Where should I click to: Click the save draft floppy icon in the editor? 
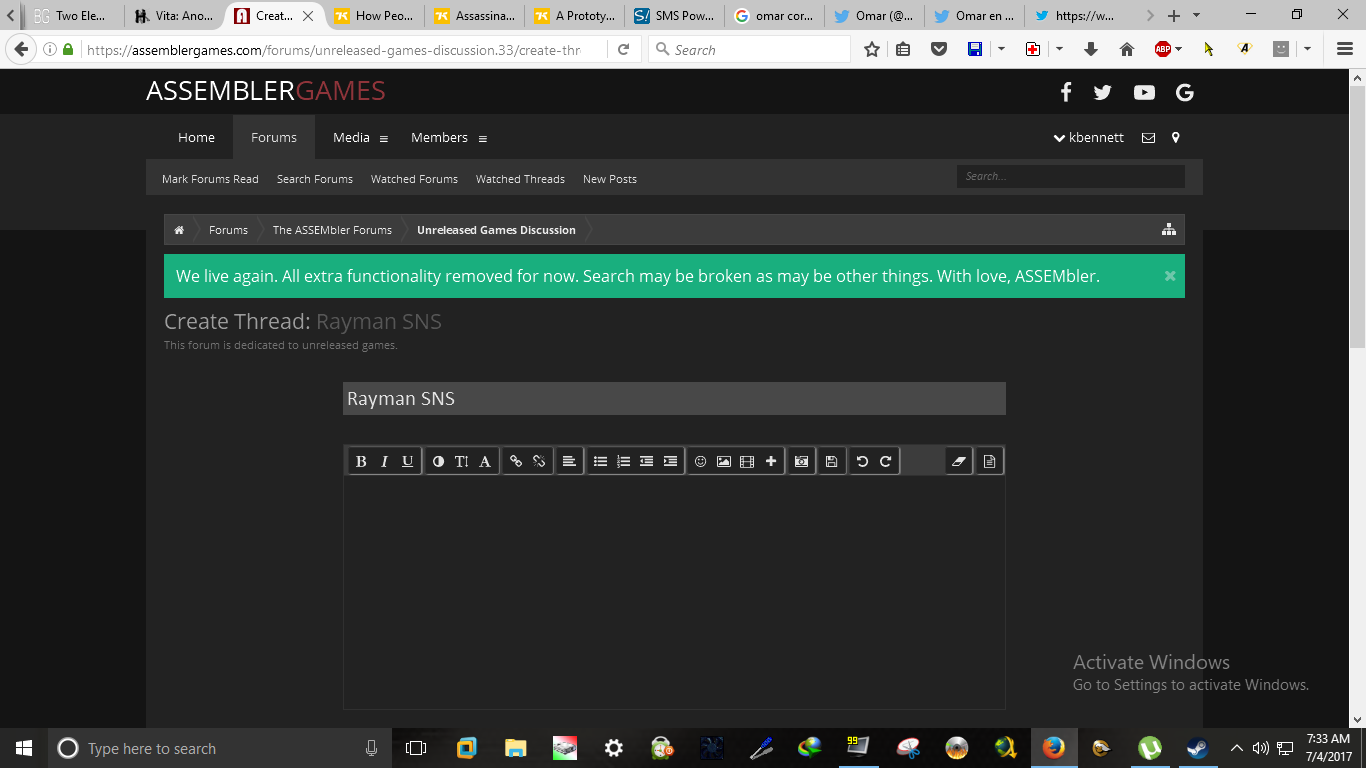(x=831, y=461)
